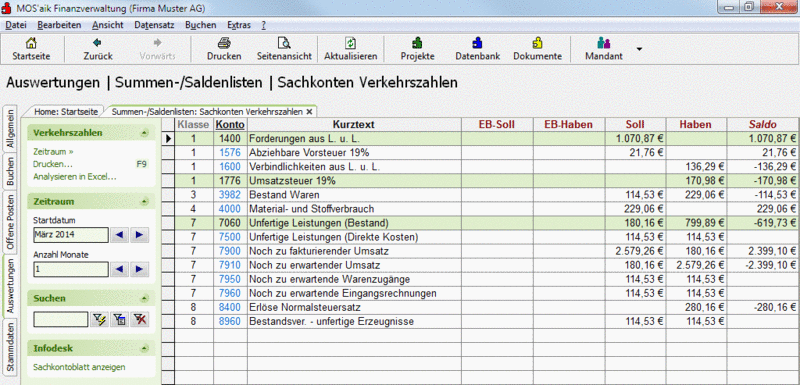Open the Buchen menu
800x385 pixels.
click(x=201, y=24)
